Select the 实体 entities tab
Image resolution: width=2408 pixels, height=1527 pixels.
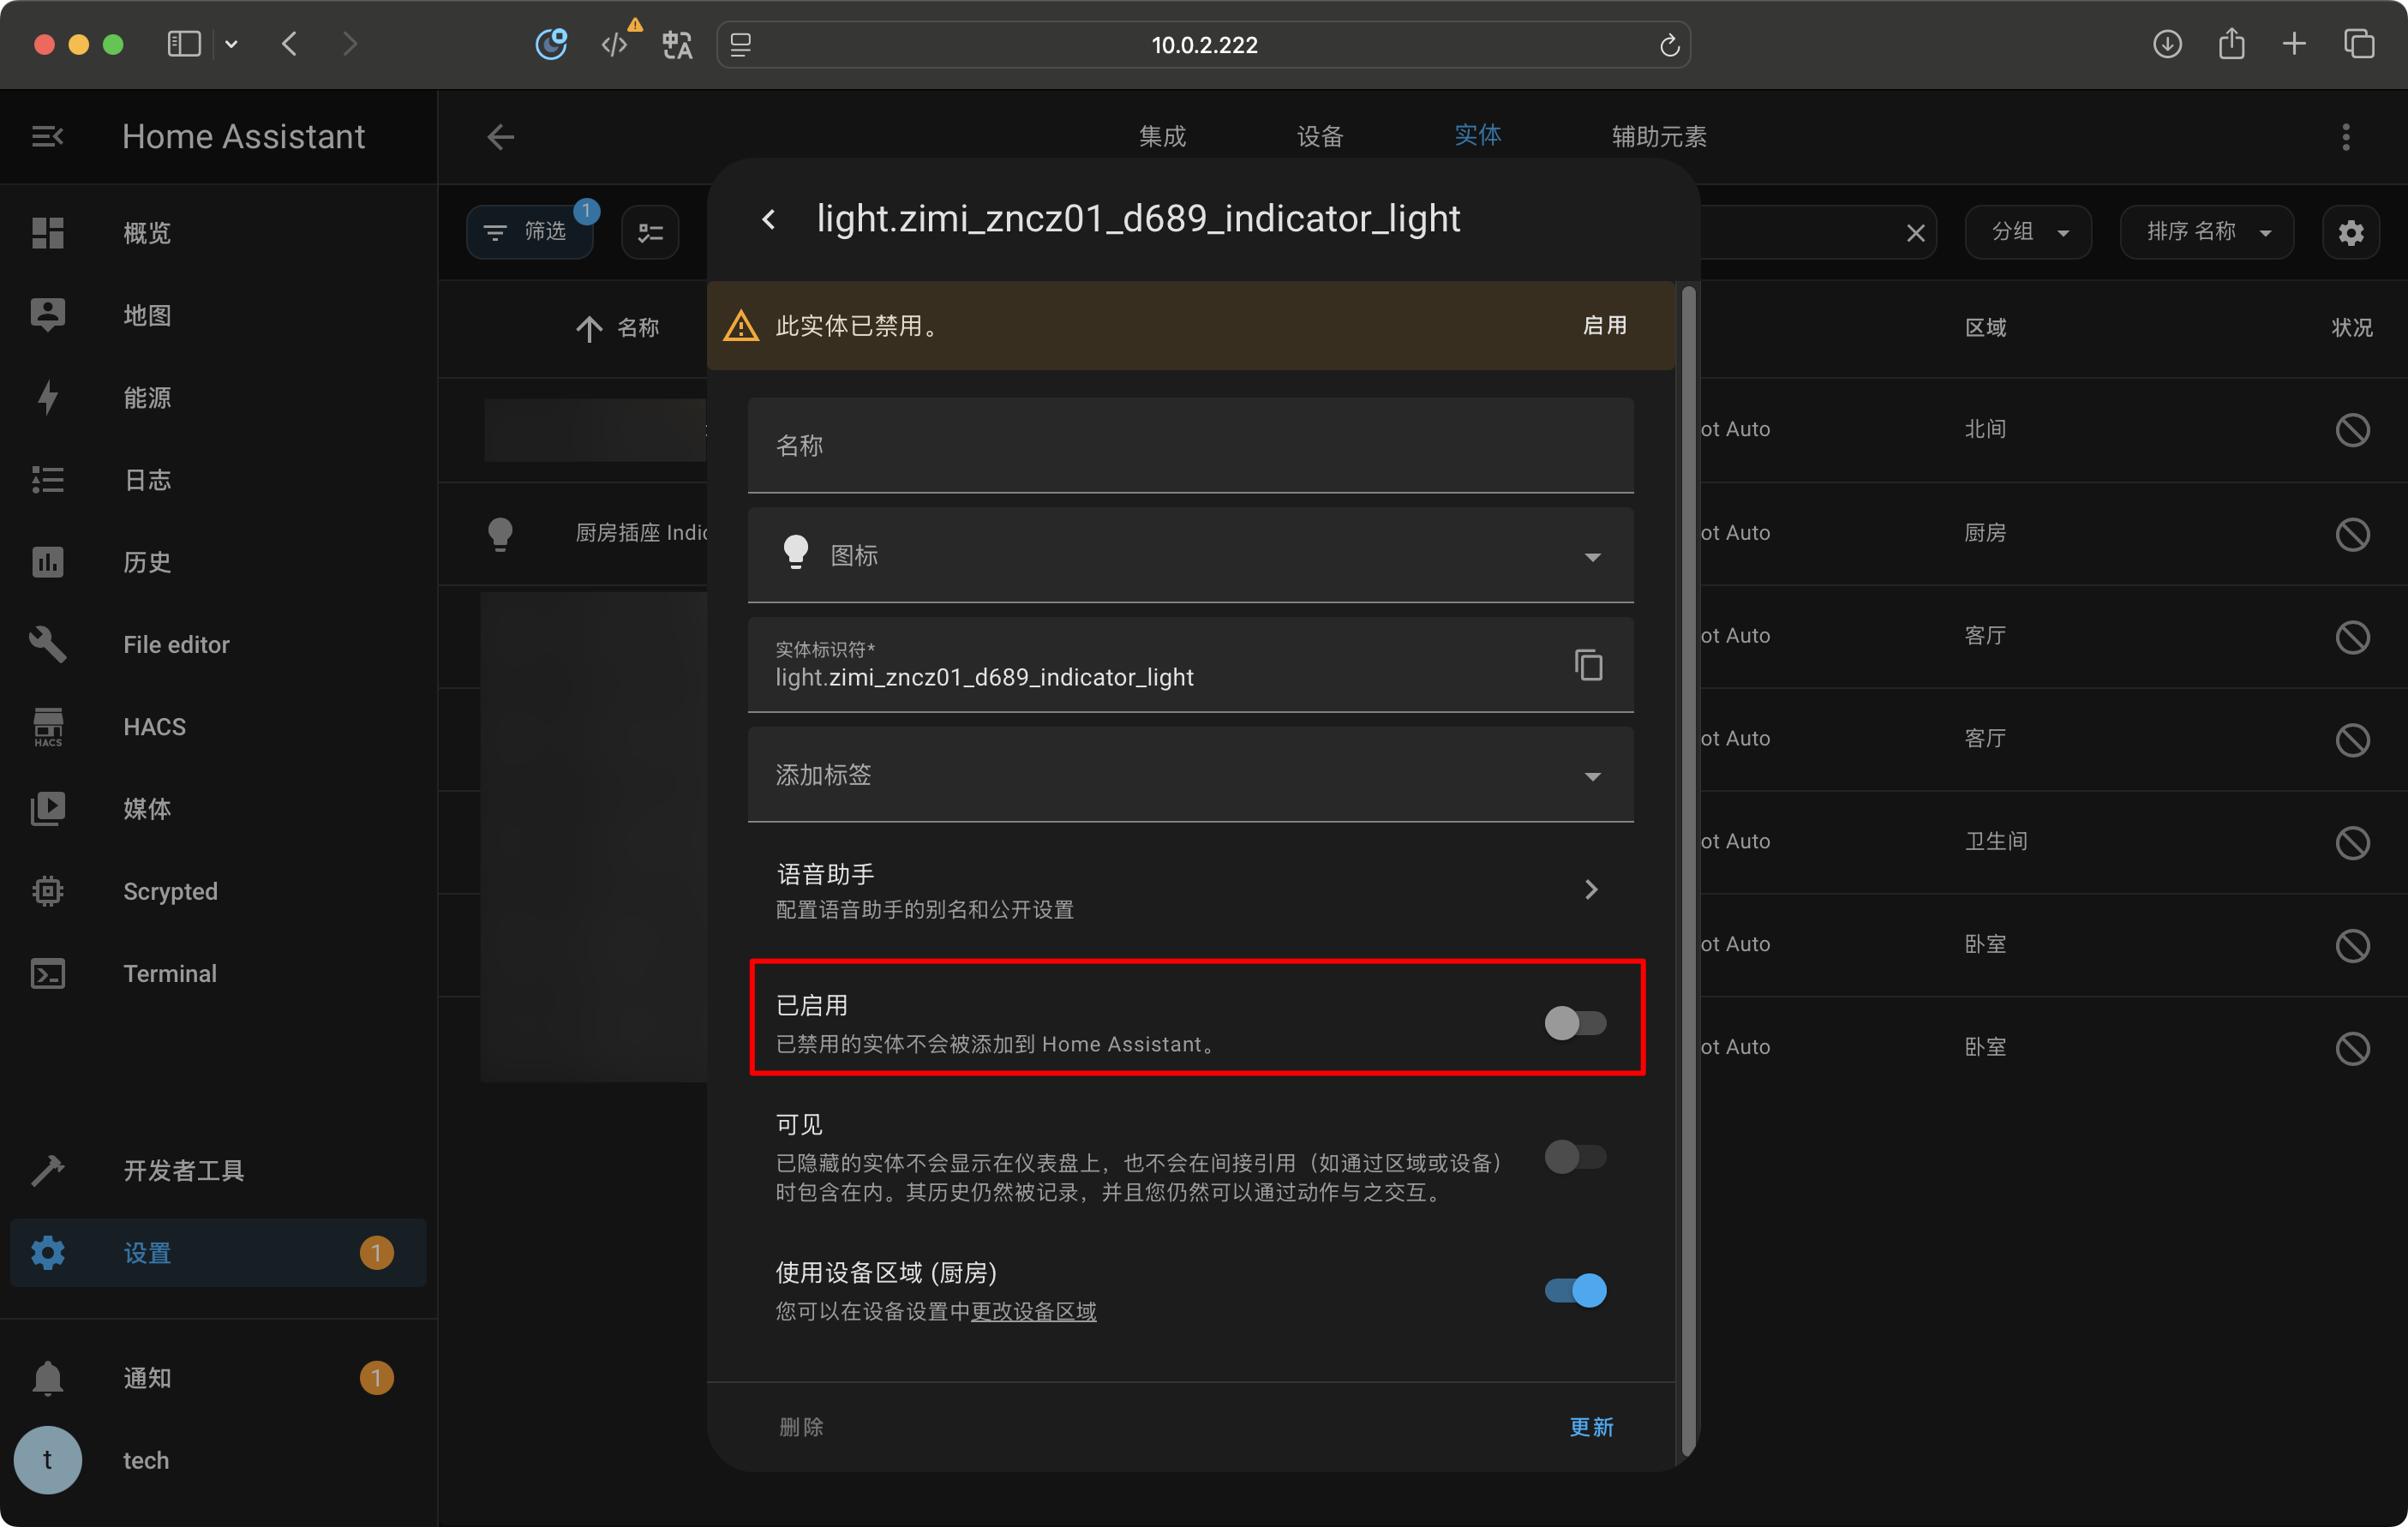coord(1477,135)
